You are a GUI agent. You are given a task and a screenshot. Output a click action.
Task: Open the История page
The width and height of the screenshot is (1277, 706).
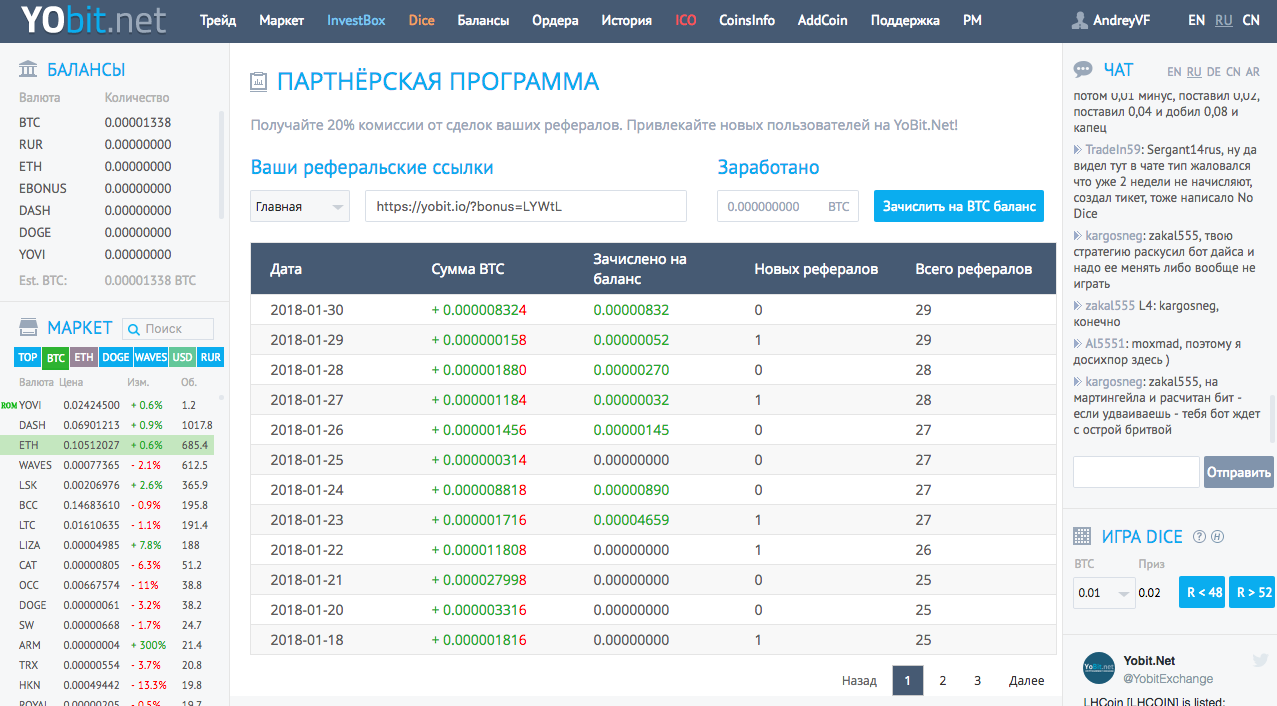tap(627, 20)
